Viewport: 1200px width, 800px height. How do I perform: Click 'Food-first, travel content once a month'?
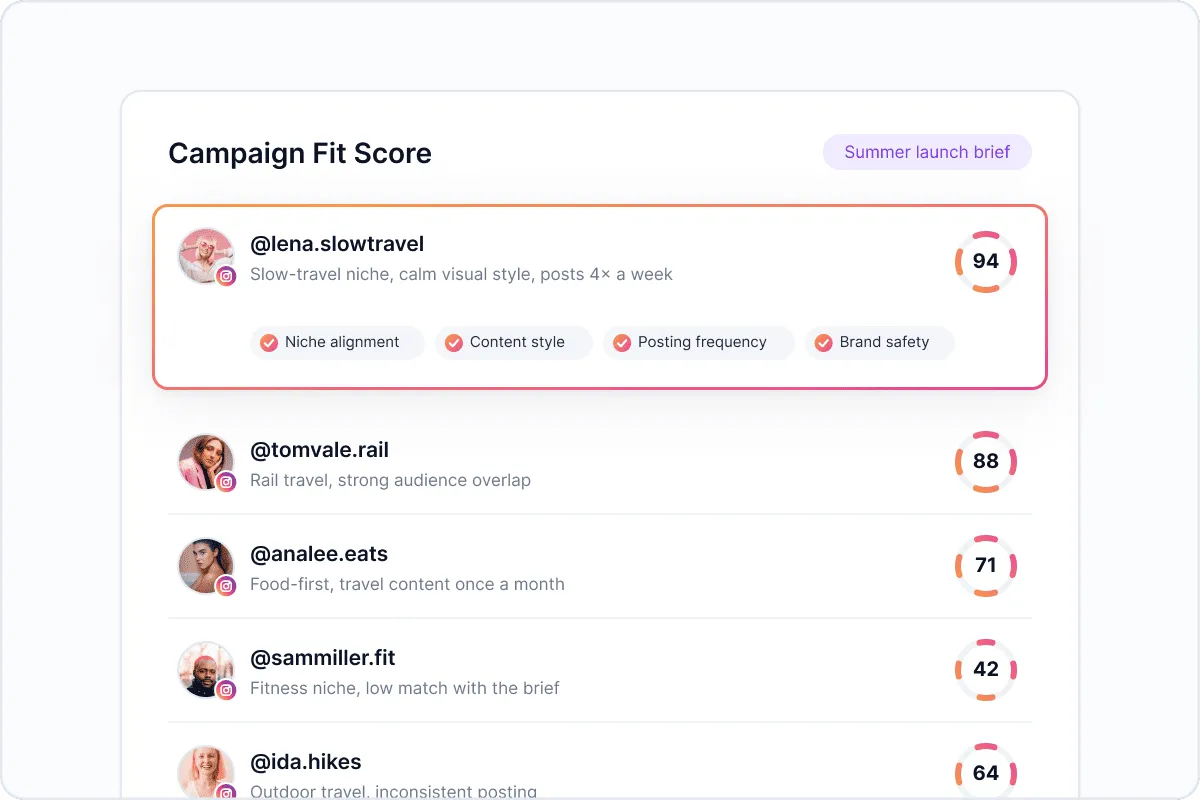[407, 584]
